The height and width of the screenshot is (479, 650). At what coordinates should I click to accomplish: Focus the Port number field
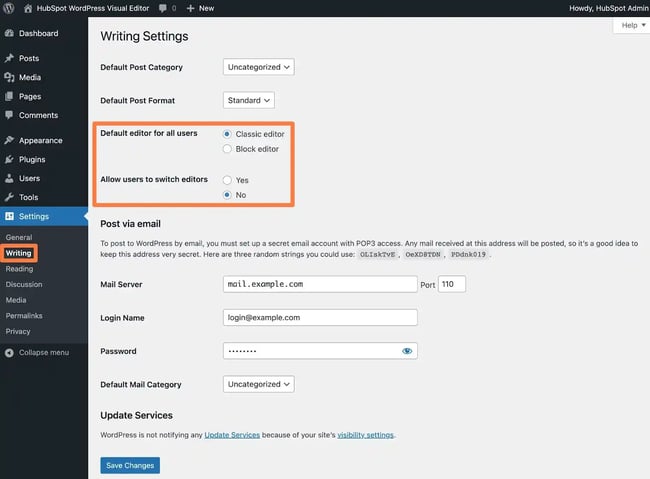[x=452, y=284]
